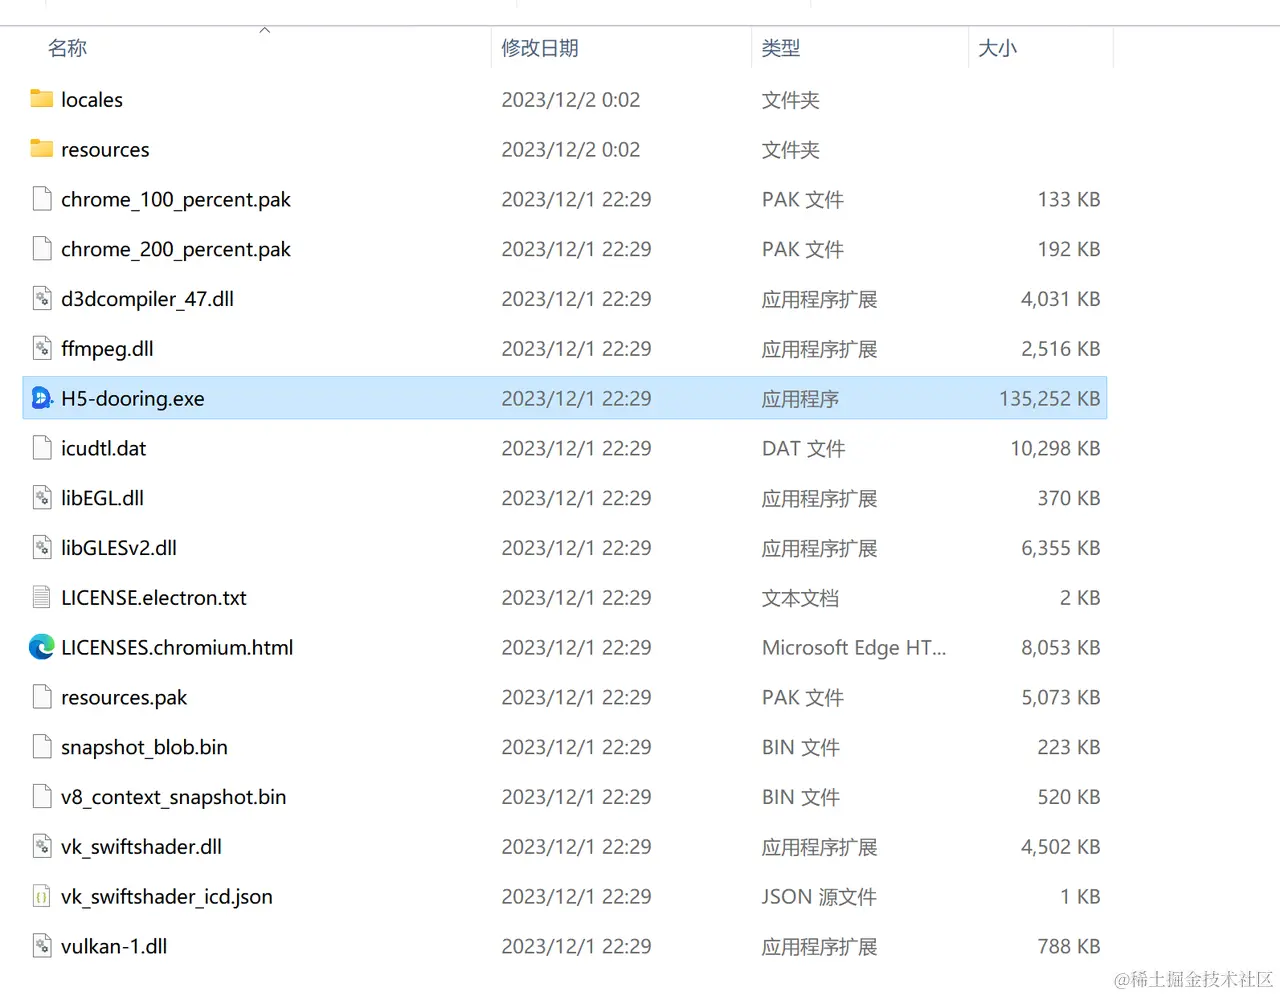Click the 4,031 KB size of d3dcompiler_47.dll
1280x996 pixels.
coord(1060,299)
